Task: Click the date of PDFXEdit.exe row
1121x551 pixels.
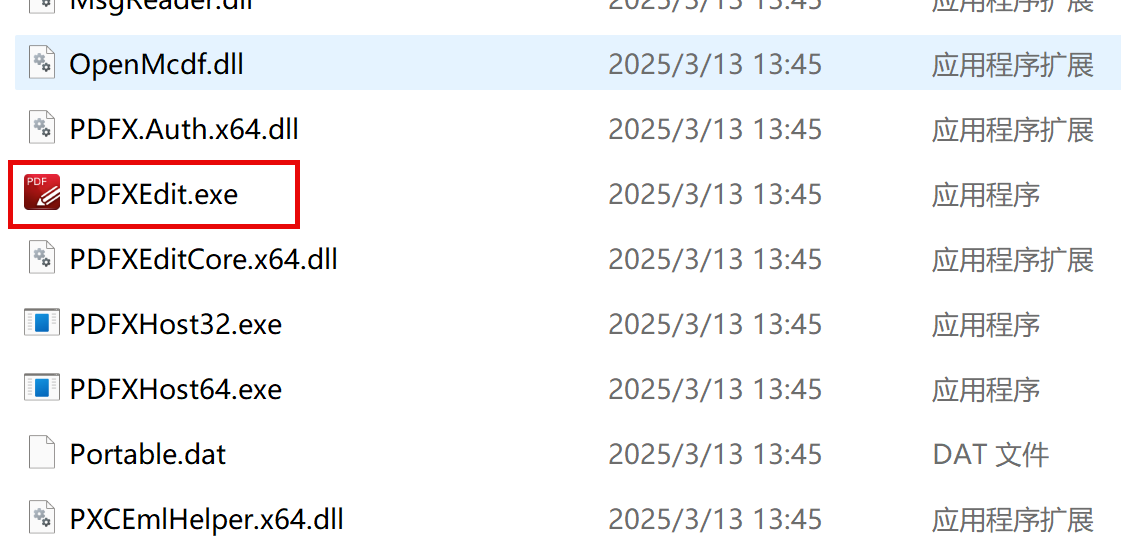Action: (x=715, y=194)
